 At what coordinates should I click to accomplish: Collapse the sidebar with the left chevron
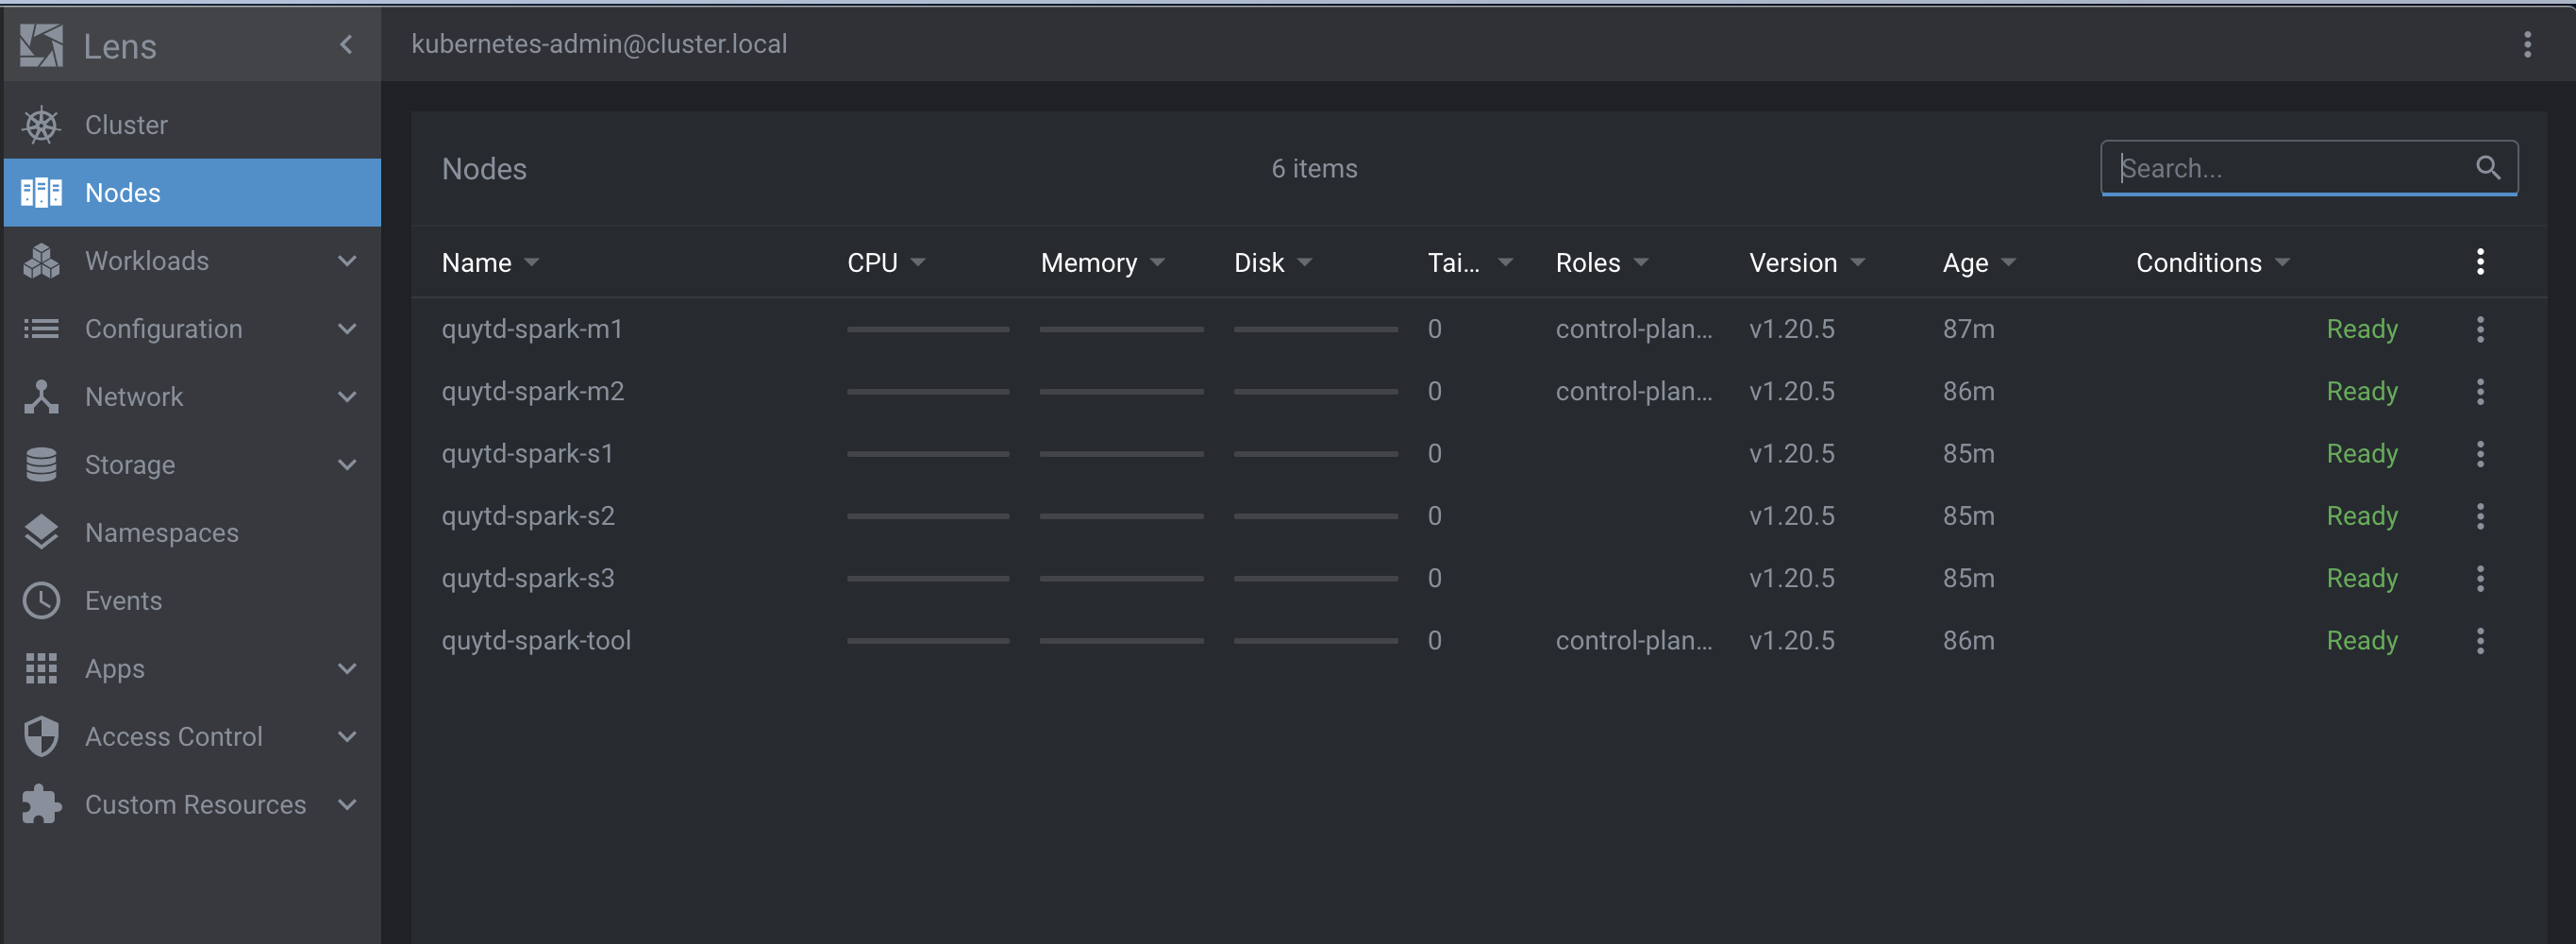[346, 45]
